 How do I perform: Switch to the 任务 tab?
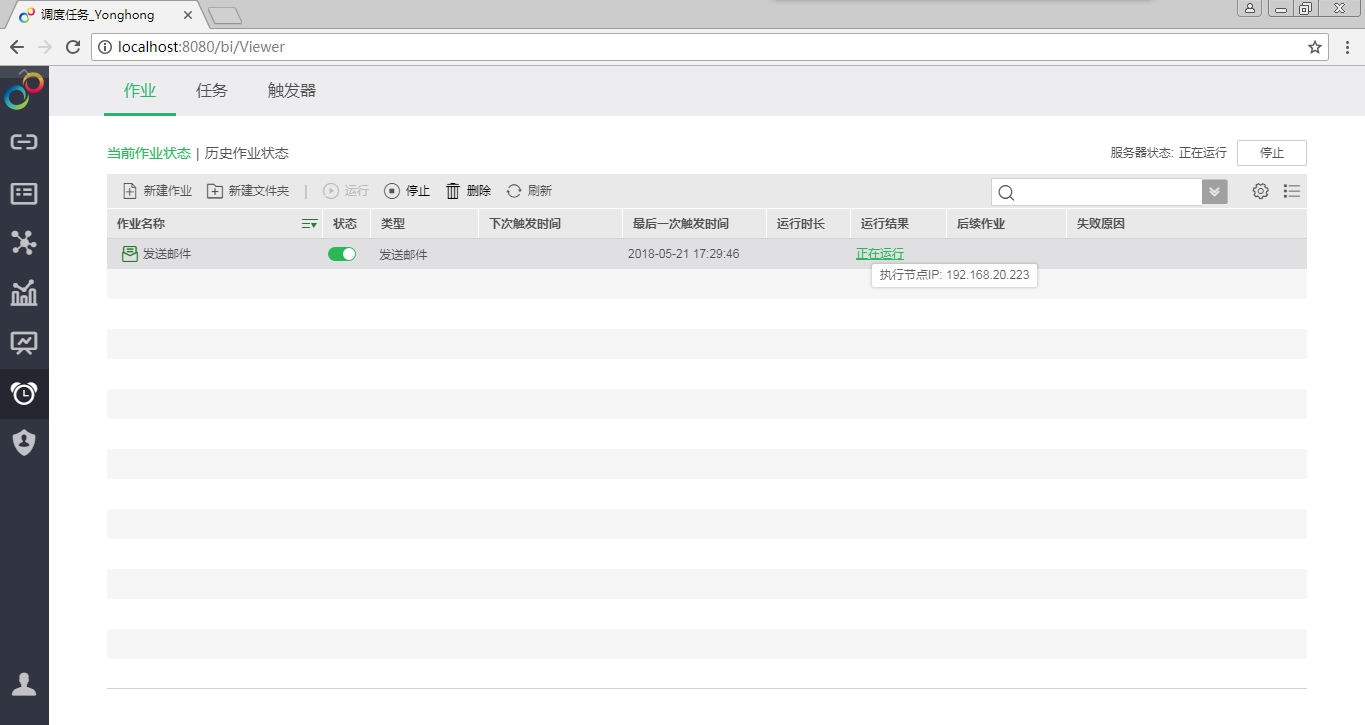pyautogui.click(x=212, y=91)
